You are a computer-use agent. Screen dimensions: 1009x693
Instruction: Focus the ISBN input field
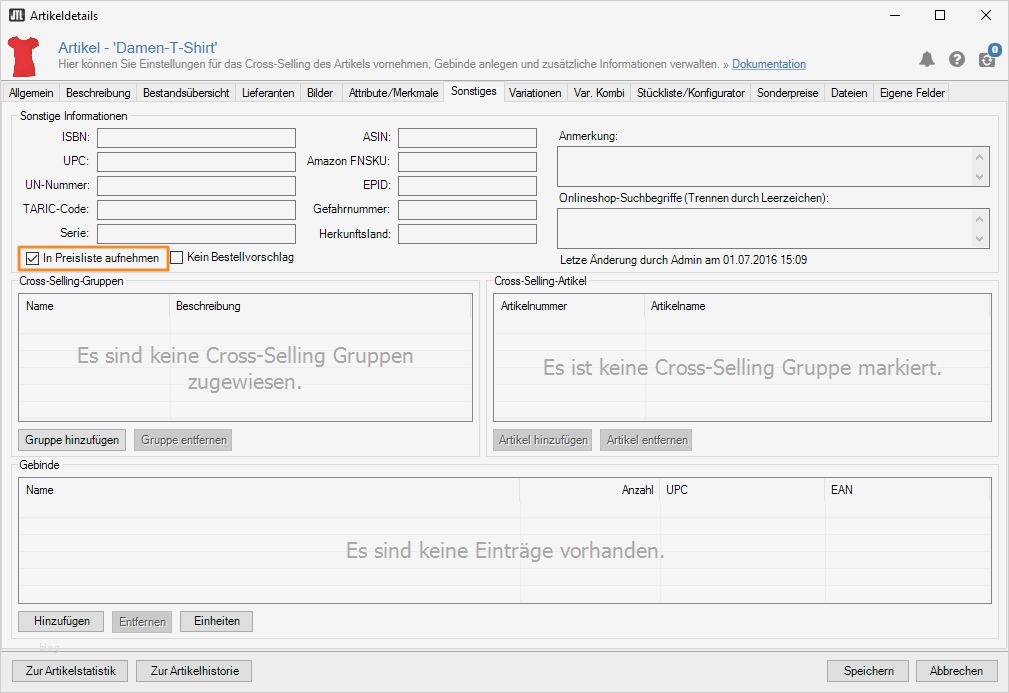pyautogui.click(x=196, y=138)
